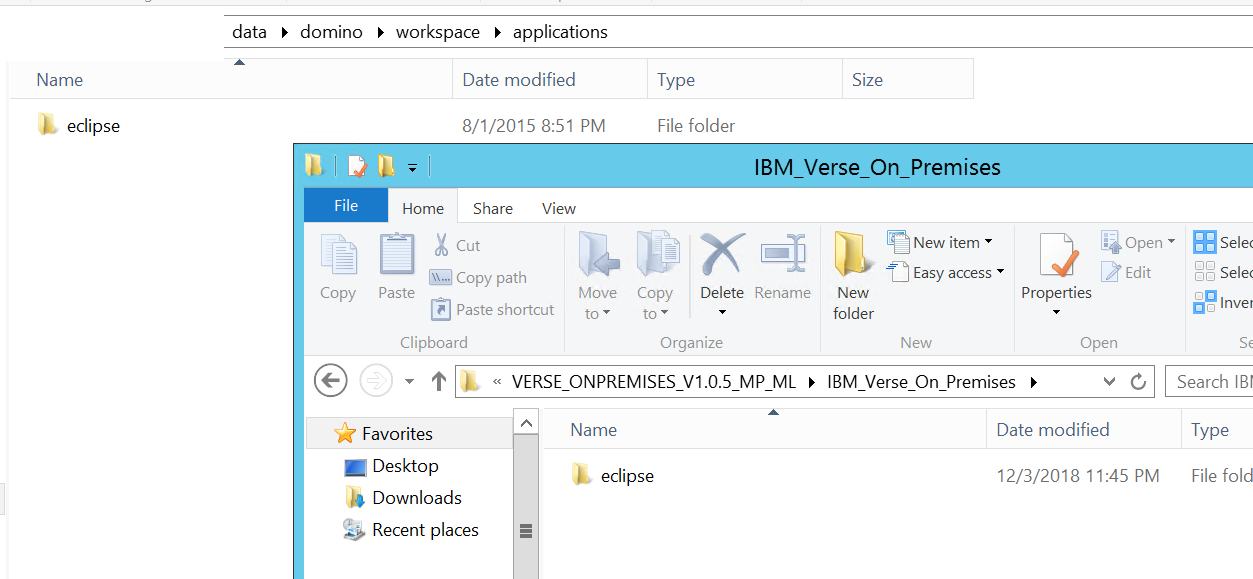
Task: Open the recent locations dropdown arrow
Action: pos(409,382)
